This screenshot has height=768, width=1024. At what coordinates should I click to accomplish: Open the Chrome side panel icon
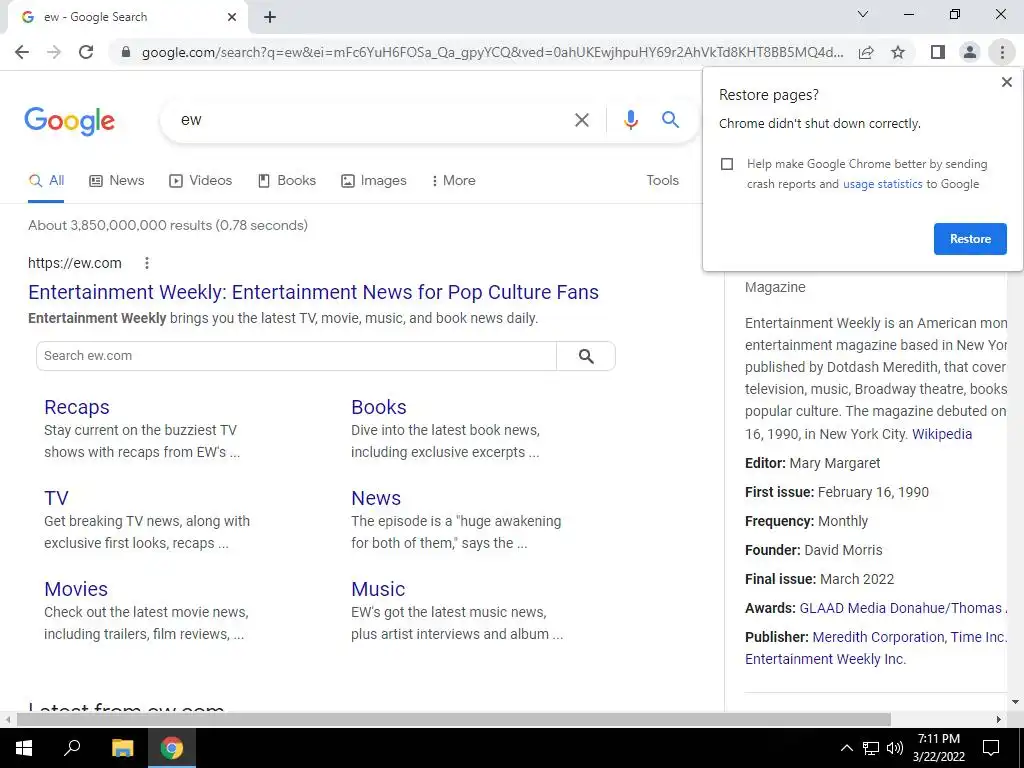938,52
